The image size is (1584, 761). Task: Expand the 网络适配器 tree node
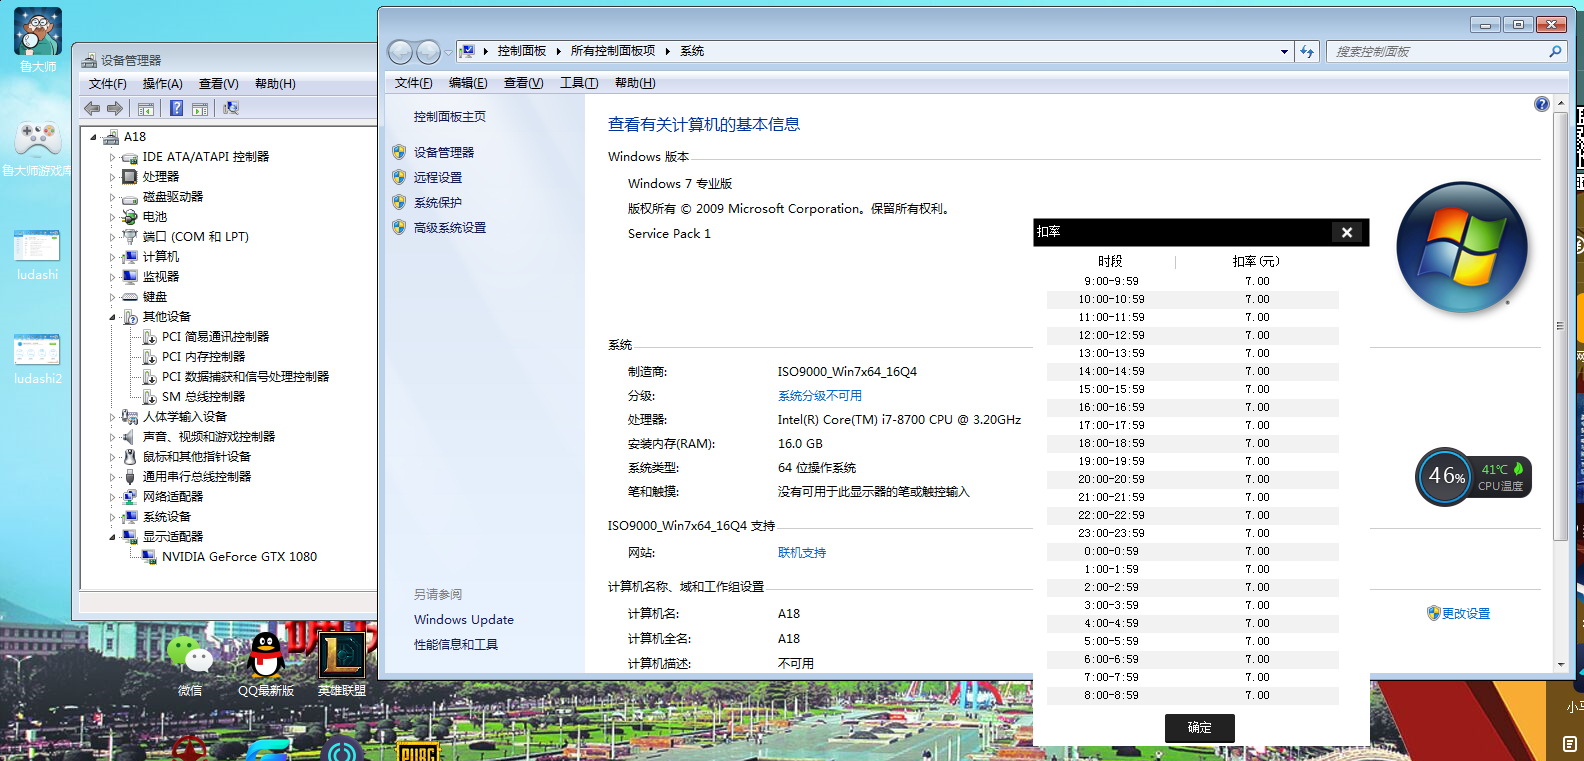coord(112,497)
